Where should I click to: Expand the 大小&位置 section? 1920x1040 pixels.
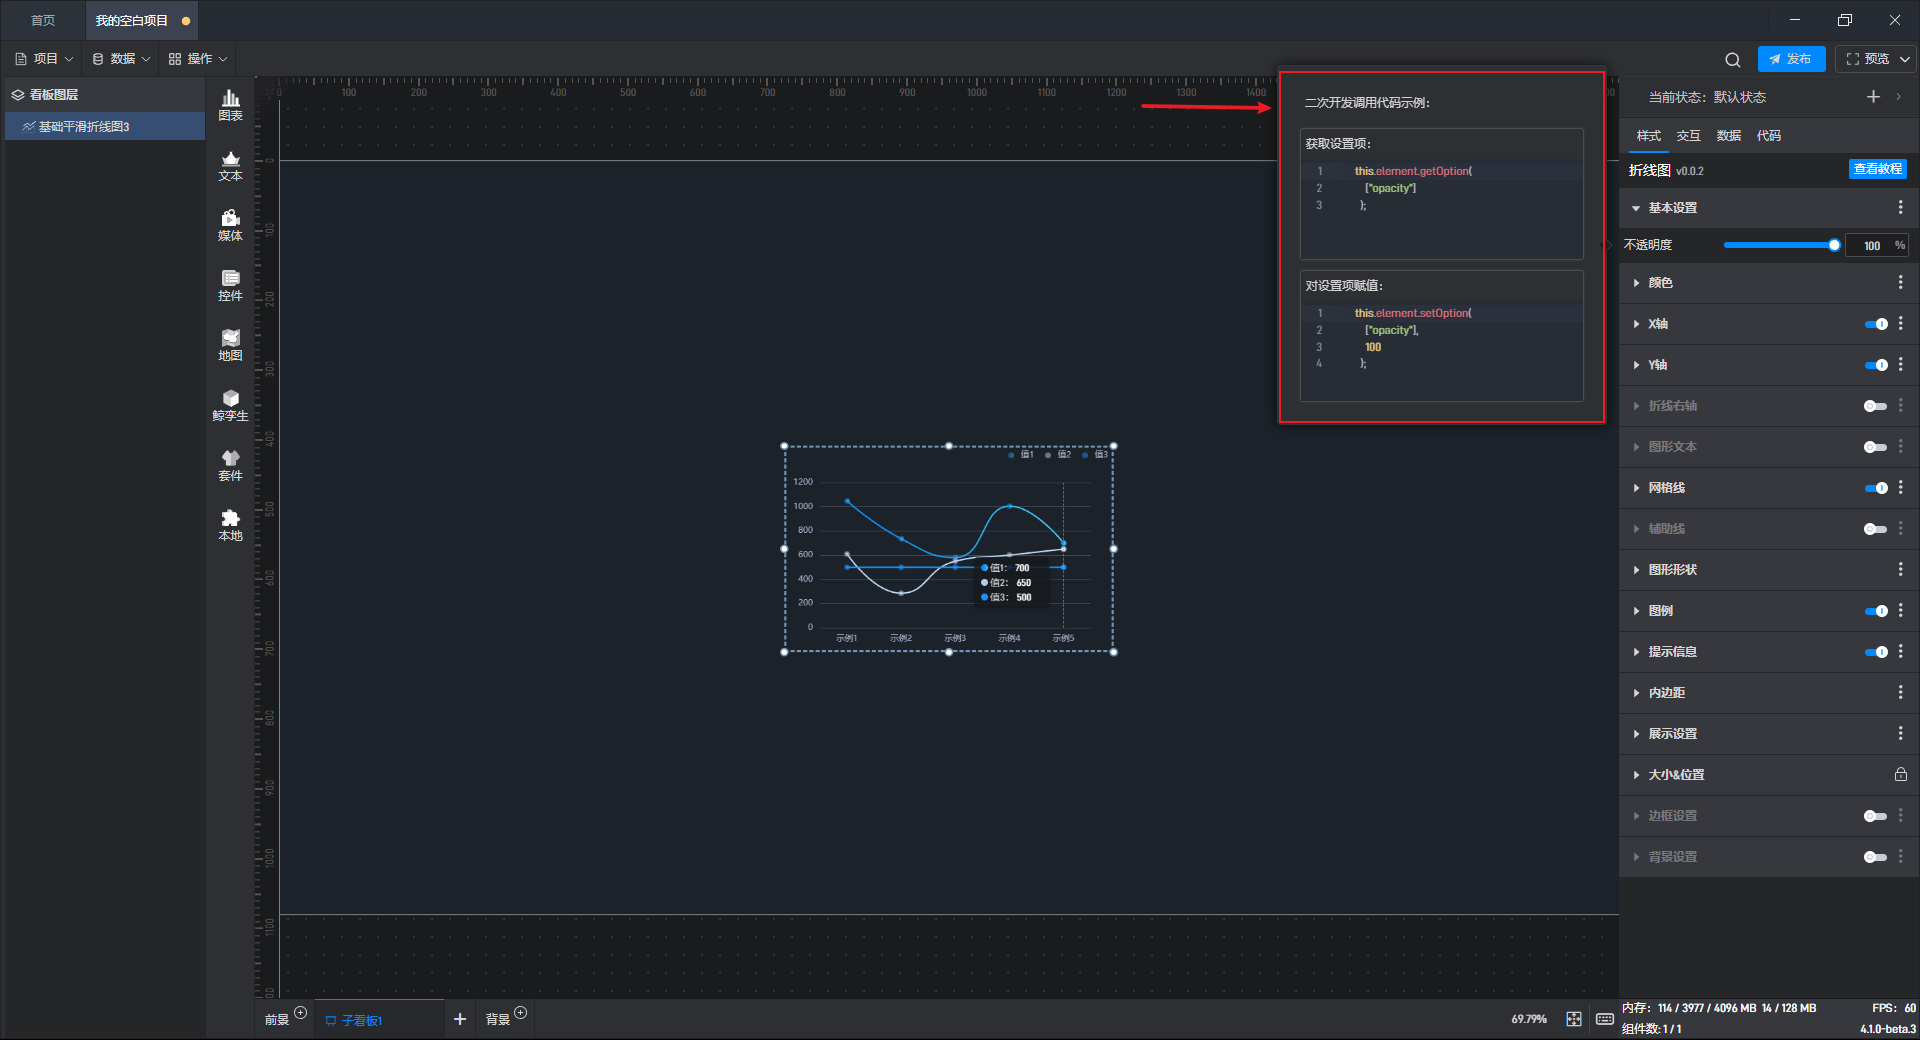(1636, 775)
